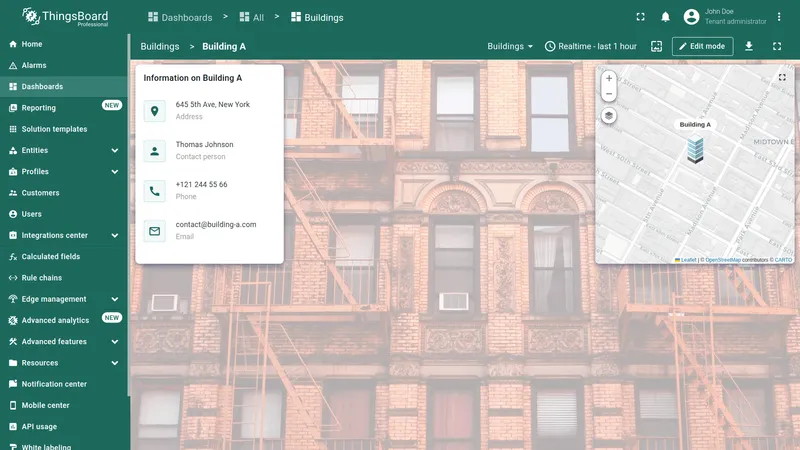Select Dashboards in the sidebar
800x450 pixels.
pos(64,87)
